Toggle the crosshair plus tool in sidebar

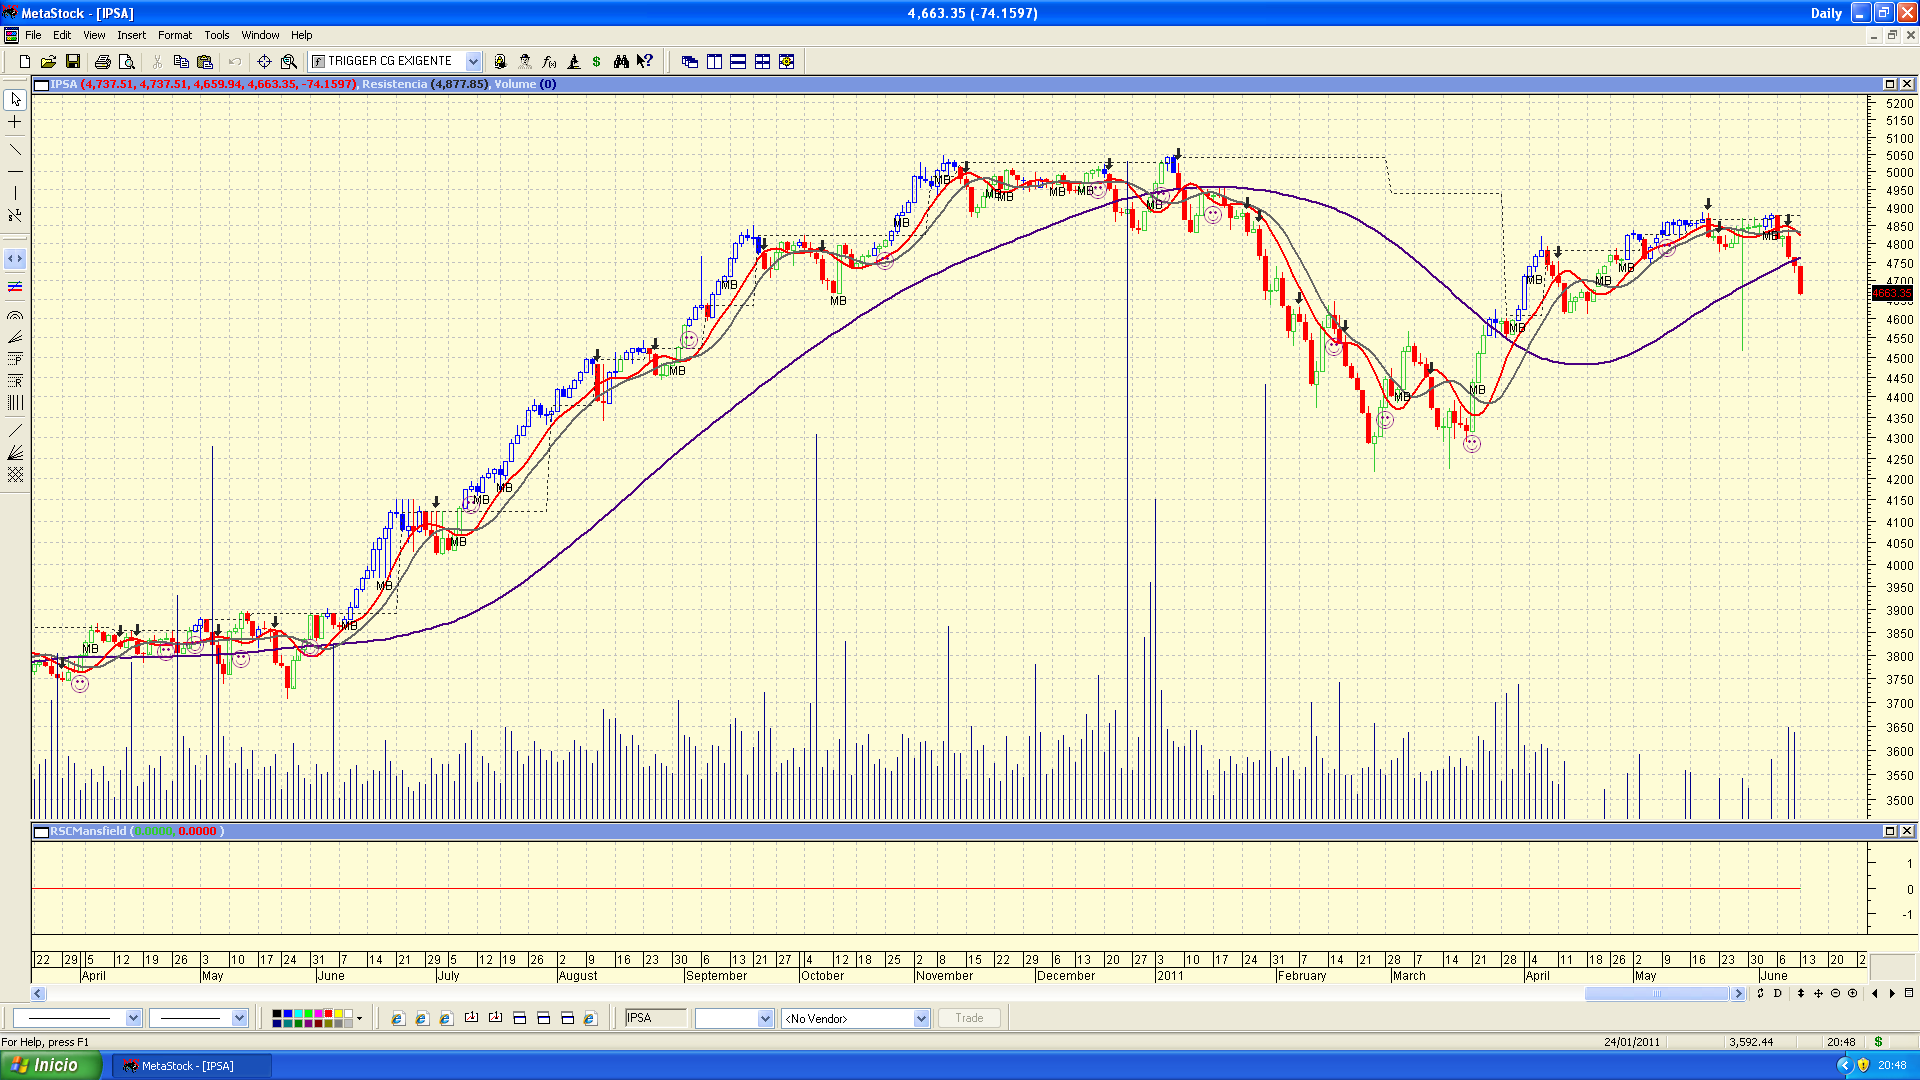click(15, 122)
